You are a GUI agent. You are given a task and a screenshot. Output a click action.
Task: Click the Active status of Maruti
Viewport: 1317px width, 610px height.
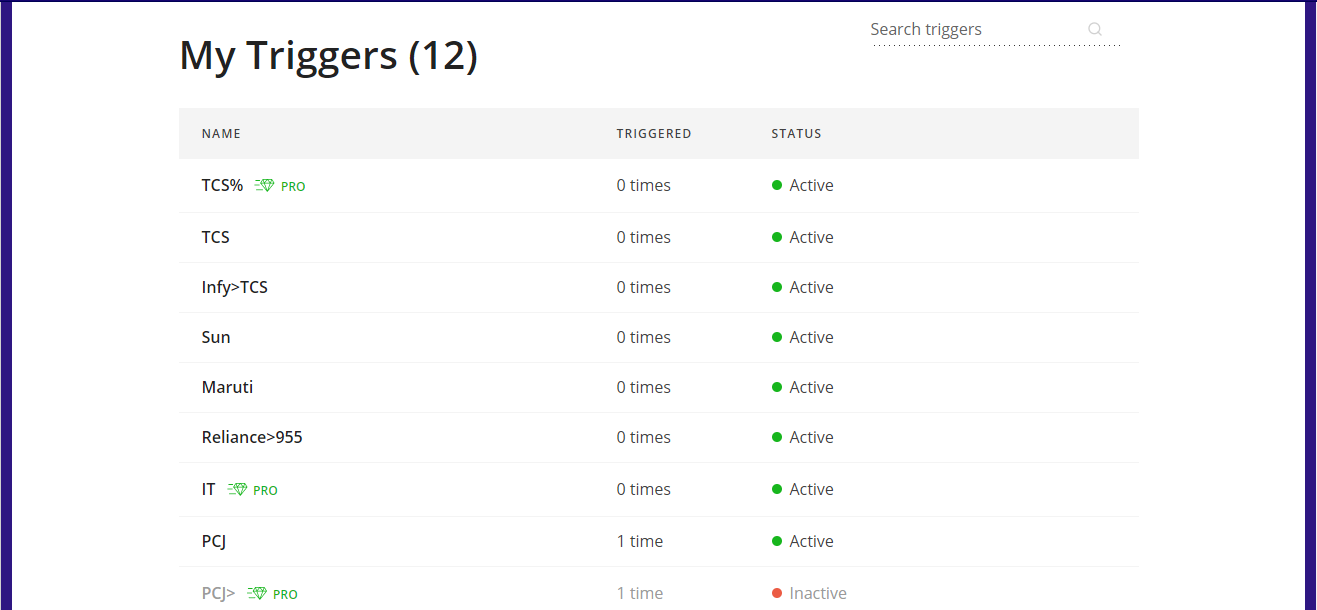coord(811,387)
